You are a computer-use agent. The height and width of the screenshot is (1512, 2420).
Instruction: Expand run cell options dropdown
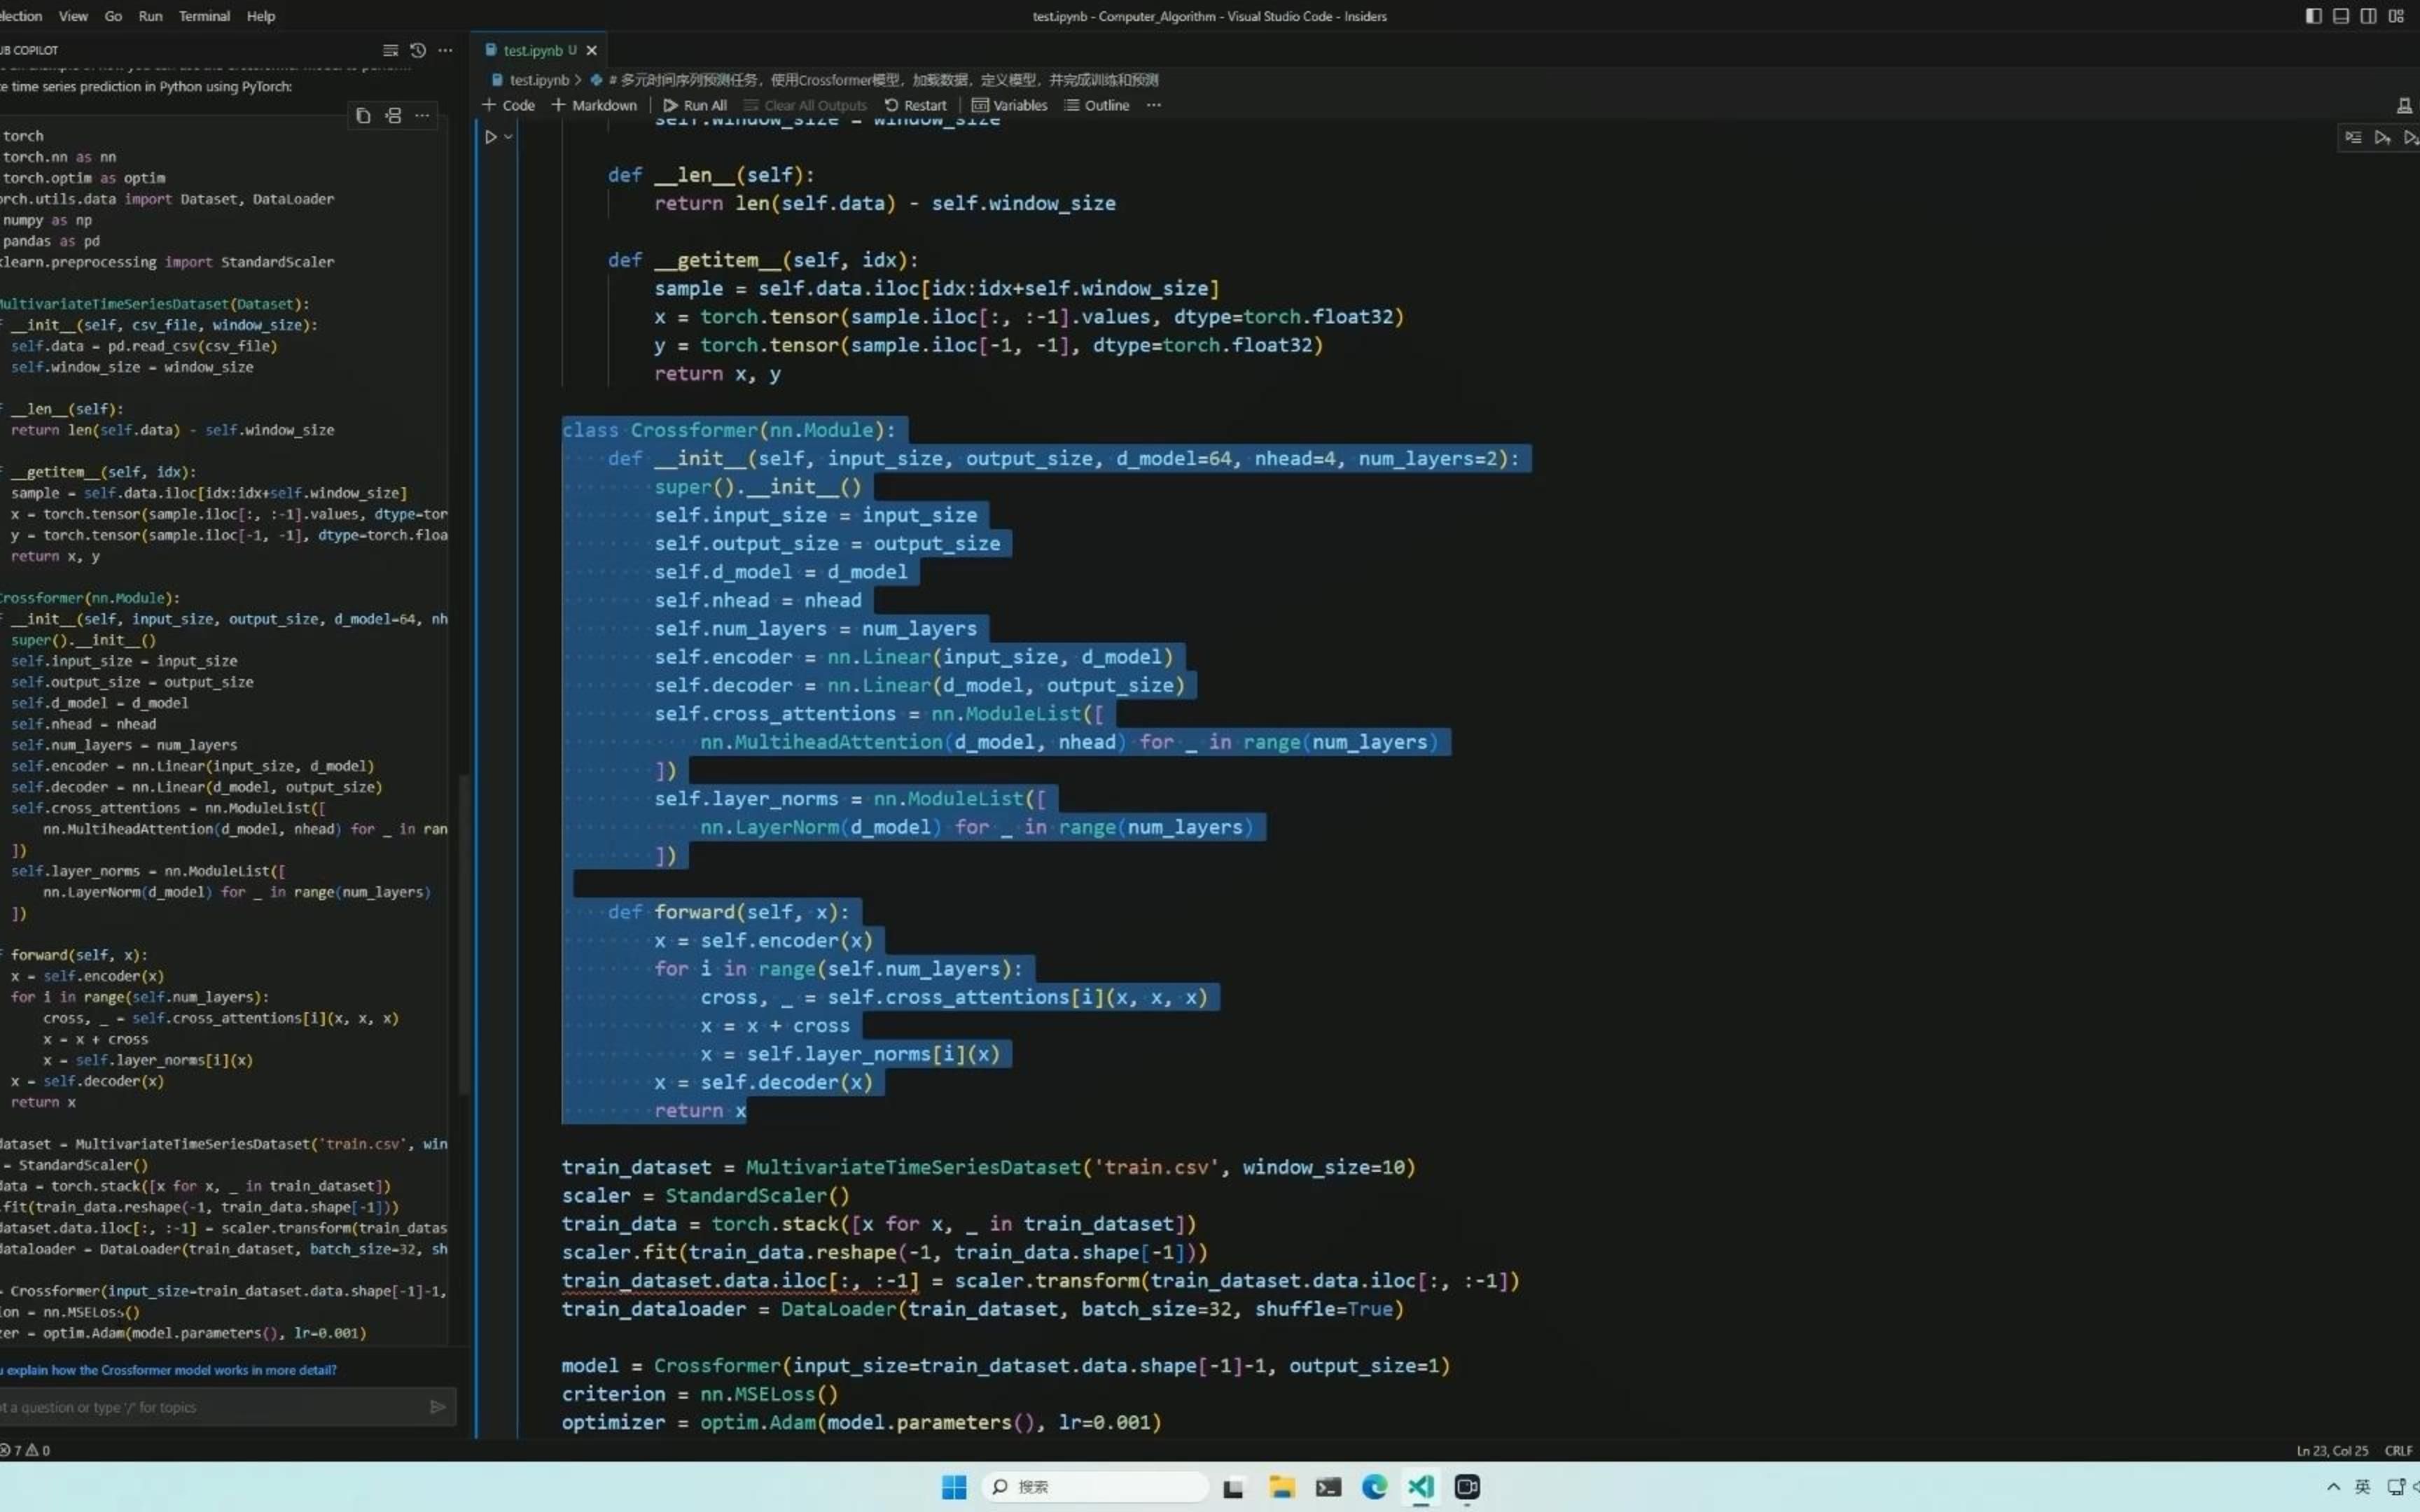pyautogui.click(x=508, y=137)
